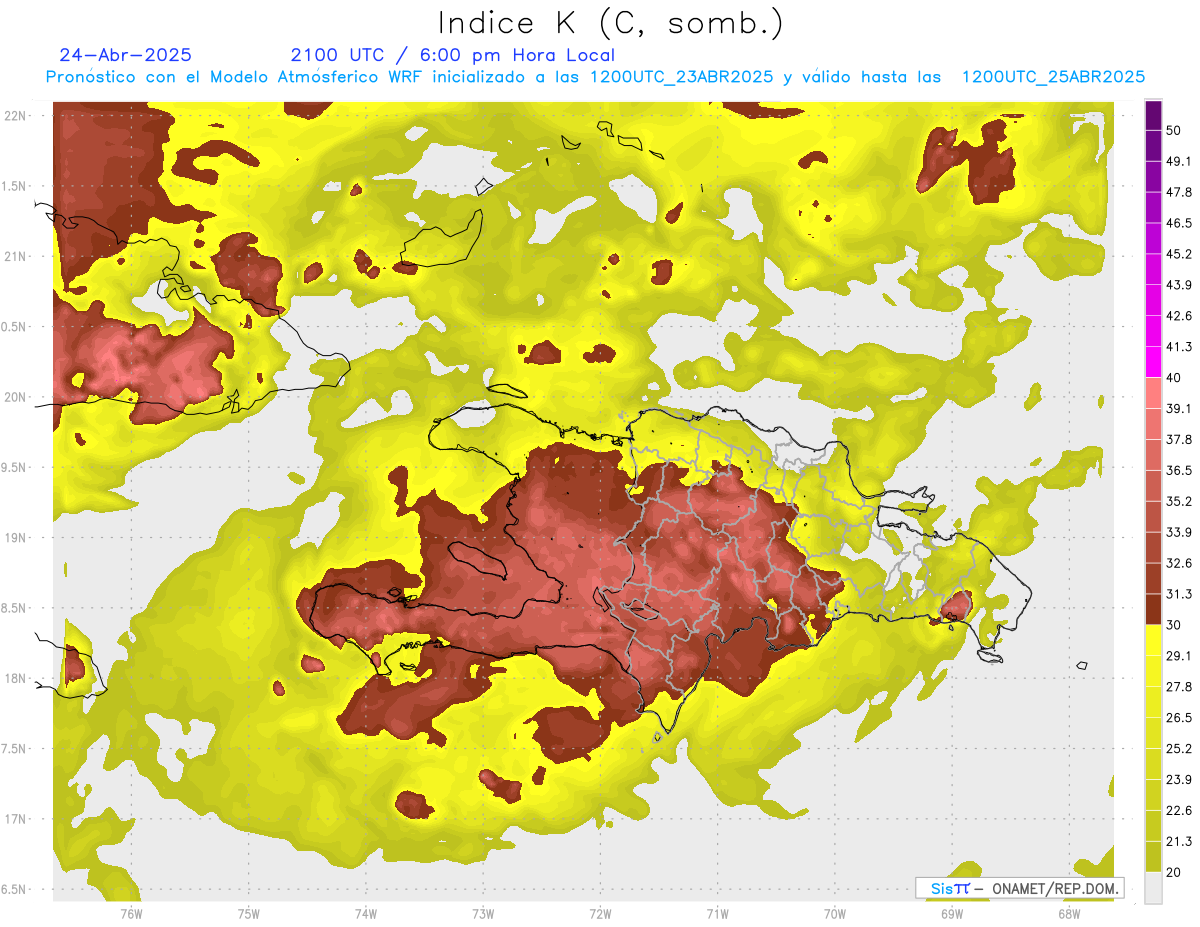The image size is (1200, 927).
Task: Click the dark purple swatch above 50
Action: pos(1153,115)
